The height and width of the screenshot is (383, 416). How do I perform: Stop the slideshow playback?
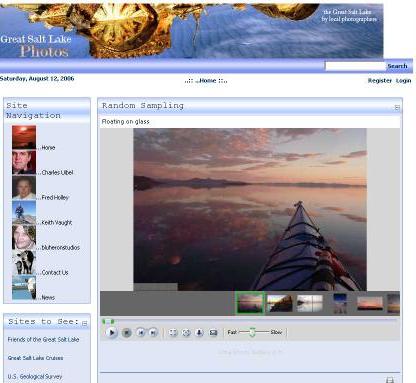[126, 333]
